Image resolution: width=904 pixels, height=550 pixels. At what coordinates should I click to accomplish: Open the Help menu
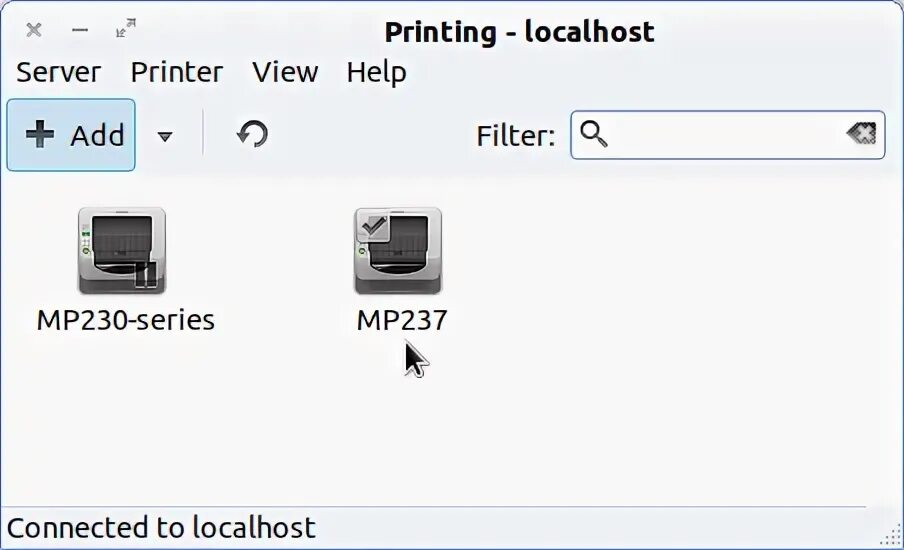click(x=376, y=73)
